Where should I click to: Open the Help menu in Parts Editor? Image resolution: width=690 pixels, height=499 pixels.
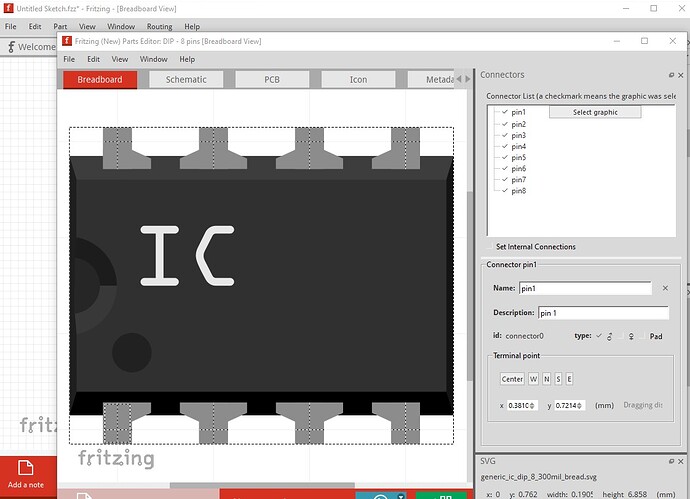[187, 59]
